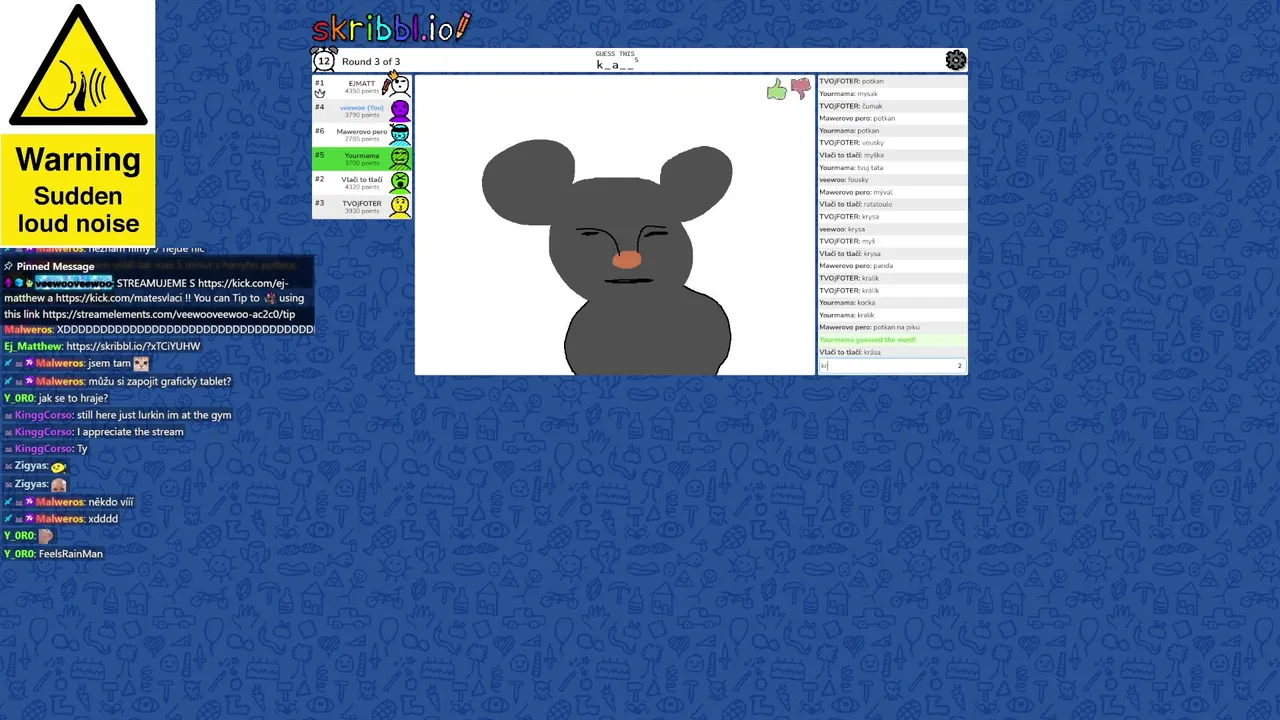
Task: Click chat message "Yourmama: tvuj tata"
Action: [892, 167]
